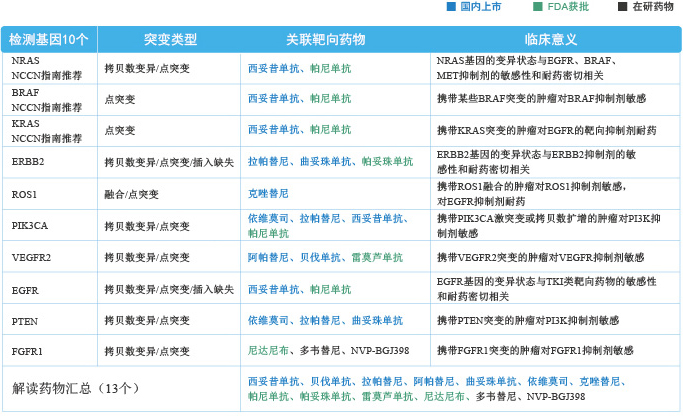Screen dimensions: 683x416
Task: Click 帕妥珠单抗 in the ERBB2 row
Action: [387, 162]
